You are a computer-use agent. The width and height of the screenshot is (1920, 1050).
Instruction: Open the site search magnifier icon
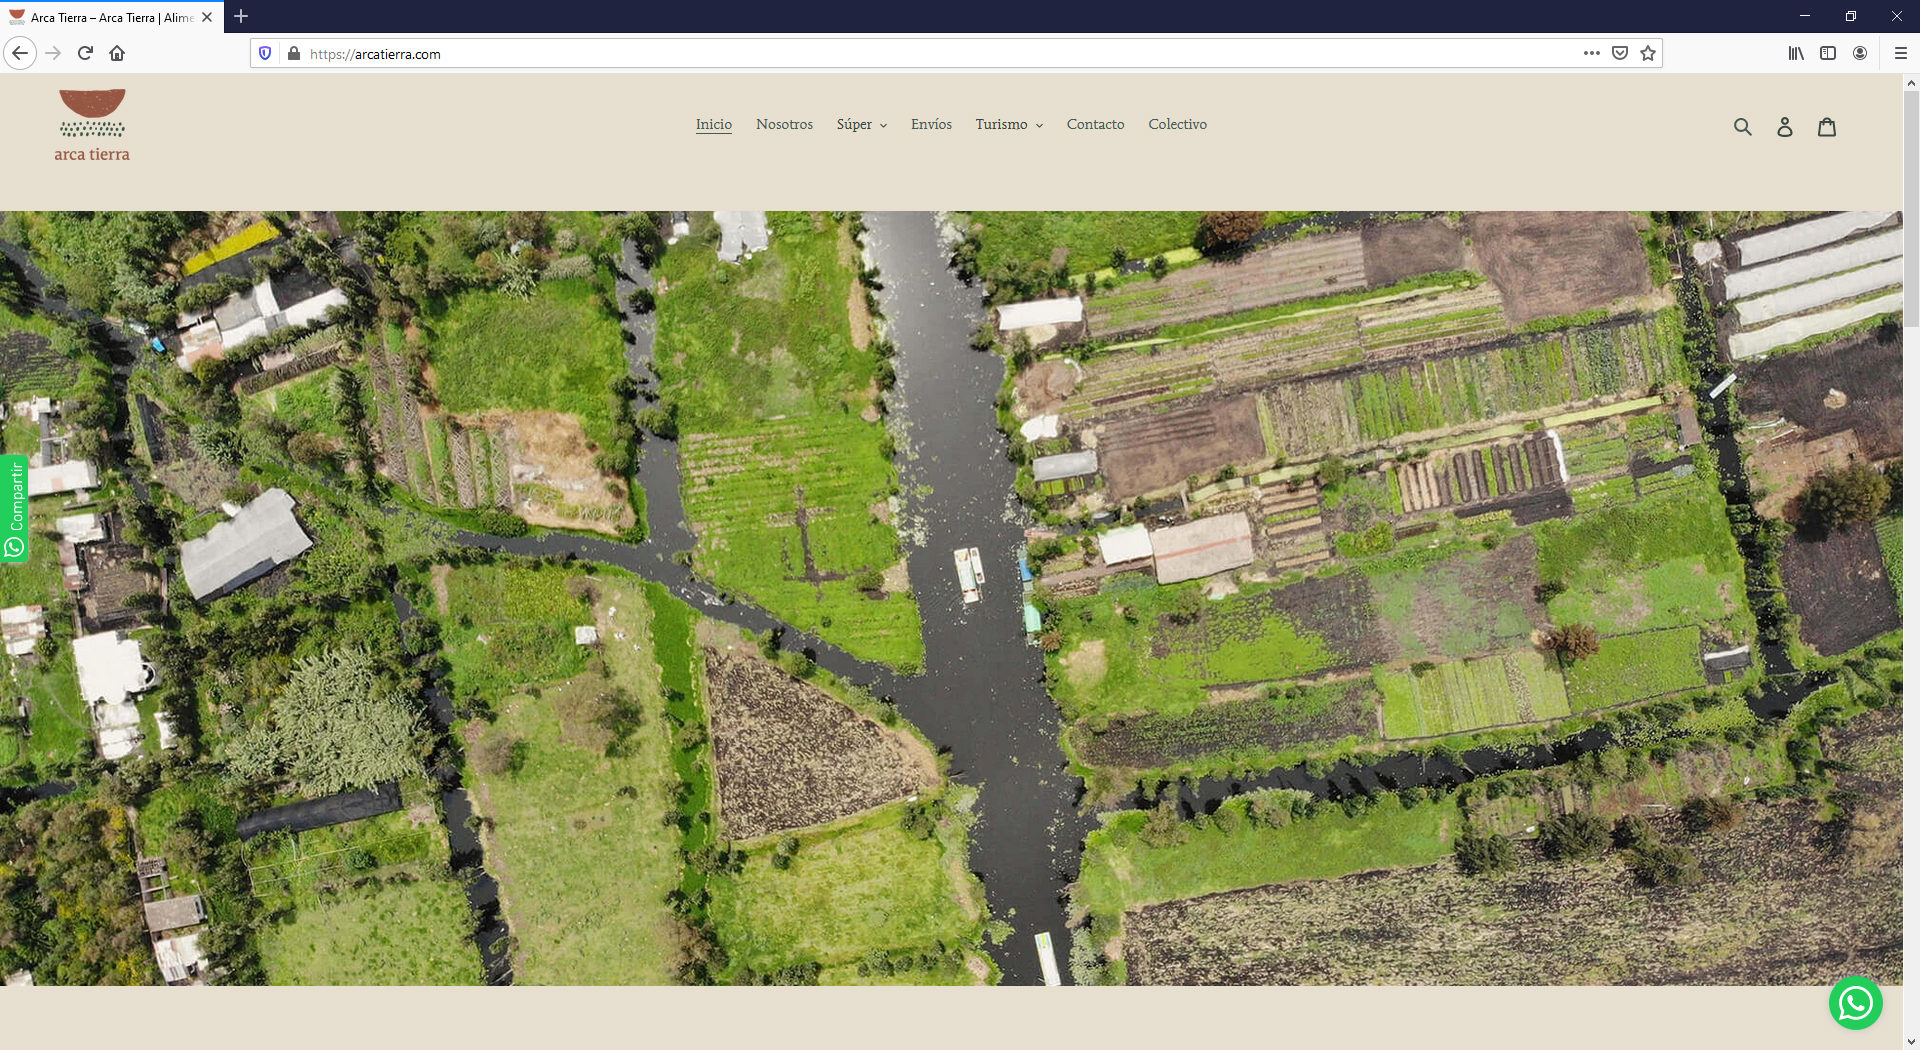pyautogui.click(x=1742, y=127)
